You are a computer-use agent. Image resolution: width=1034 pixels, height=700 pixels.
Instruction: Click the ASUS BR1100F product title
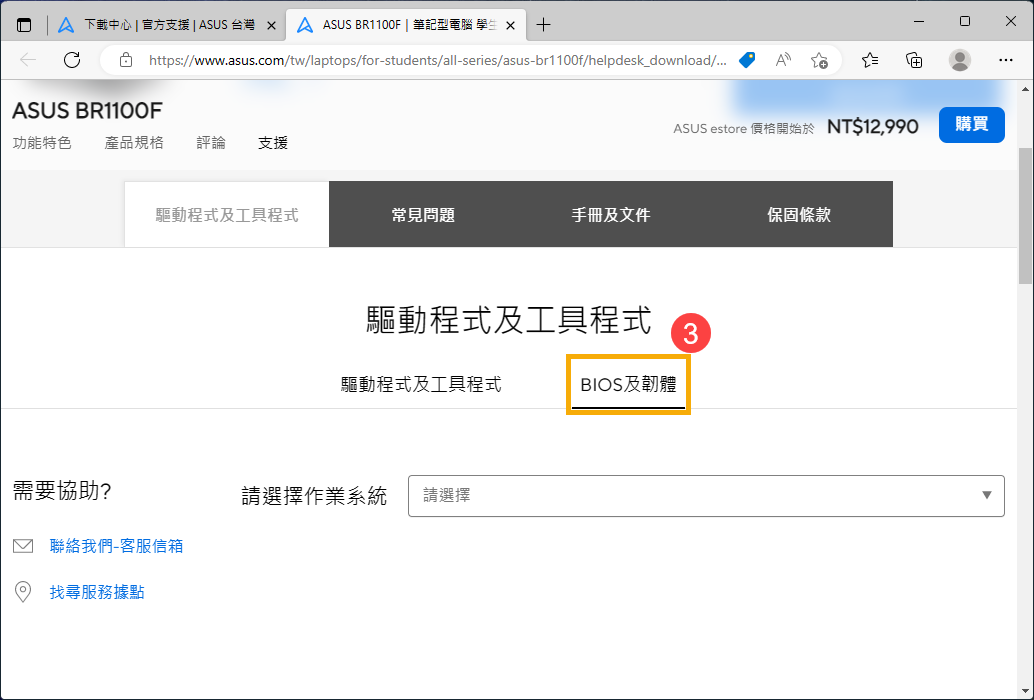pos(87,110)
